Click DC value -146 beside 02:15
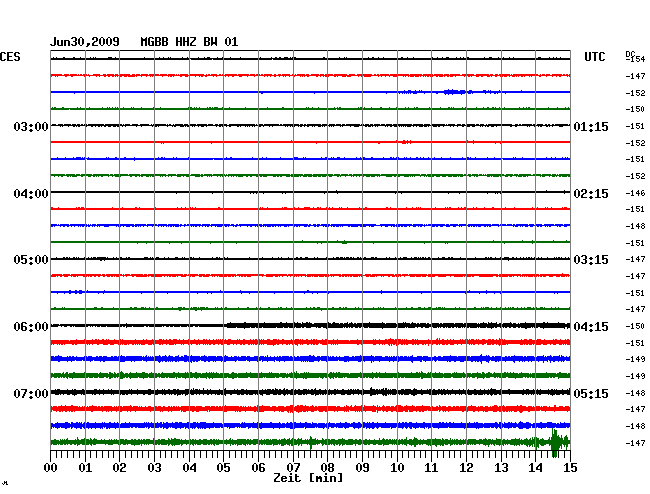This screenshot has height=494, width=650. point(635,193)
